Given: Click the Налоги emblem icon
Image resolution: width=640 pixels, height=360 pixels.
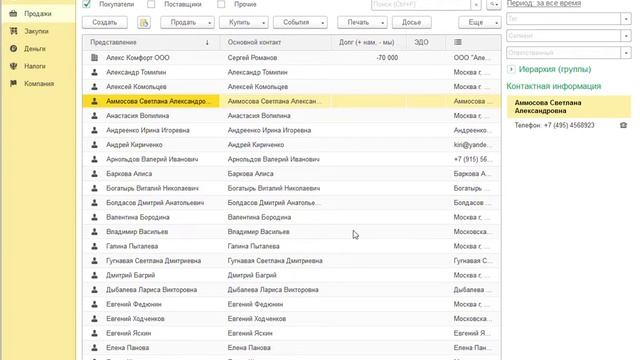Looking at the screenshot, I should click(13, 66).
